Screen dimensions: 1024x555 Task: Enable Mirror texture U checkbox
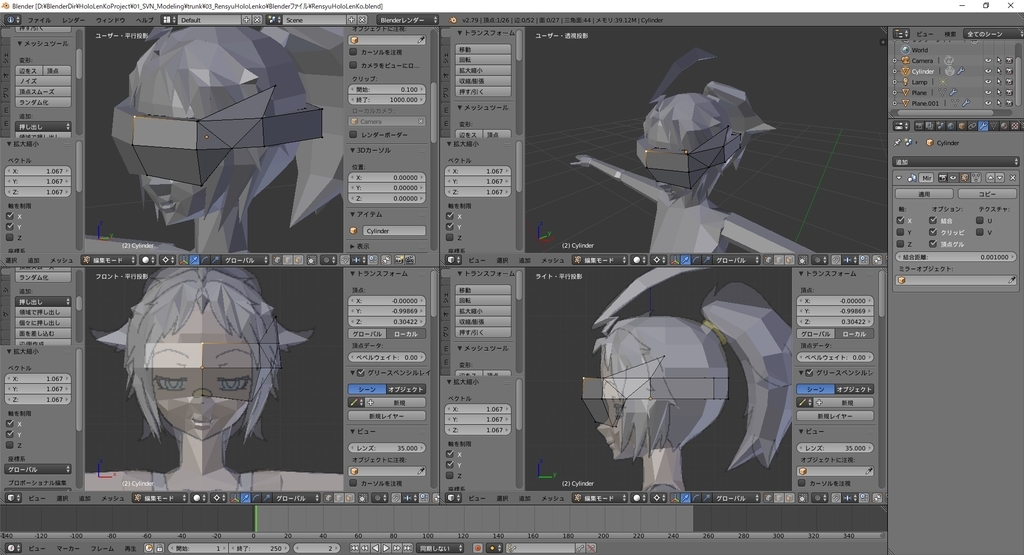click(980, 221)
